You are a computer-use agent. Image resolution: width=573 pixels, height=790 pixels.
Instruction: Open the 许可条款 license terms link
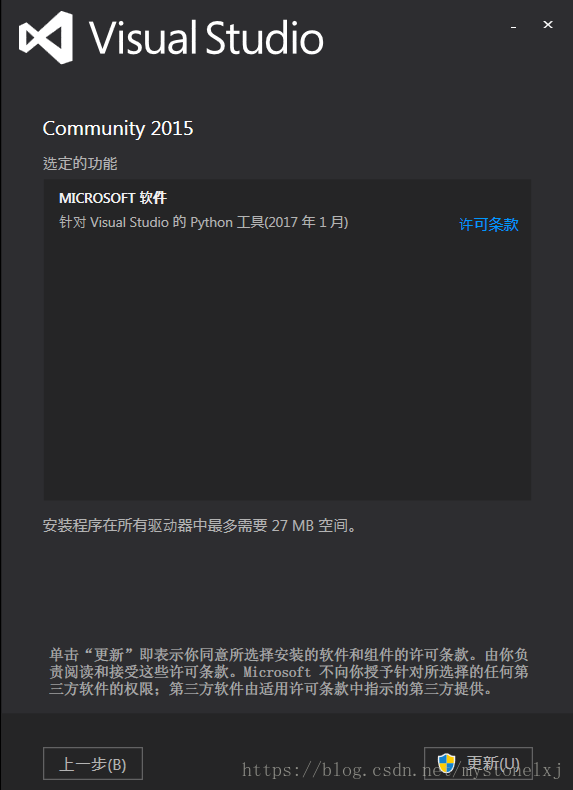point(488,225)
